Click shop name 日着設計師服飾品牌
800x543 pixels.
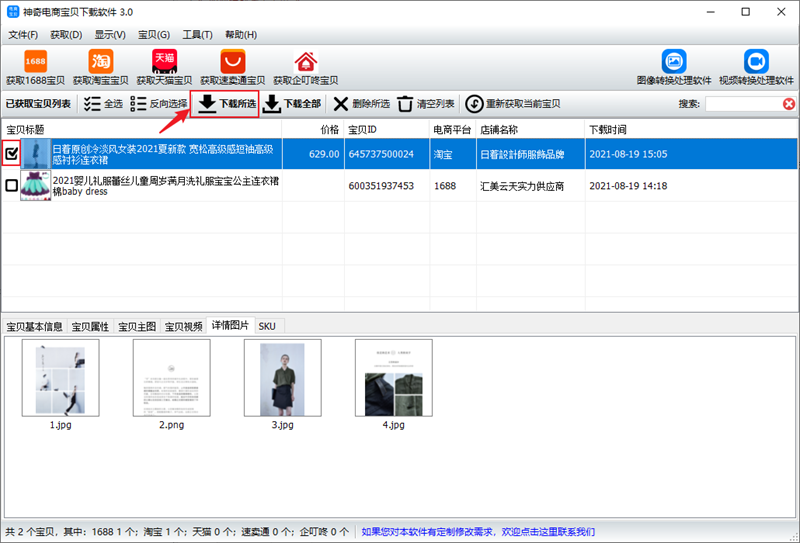(x=522, y=154)
